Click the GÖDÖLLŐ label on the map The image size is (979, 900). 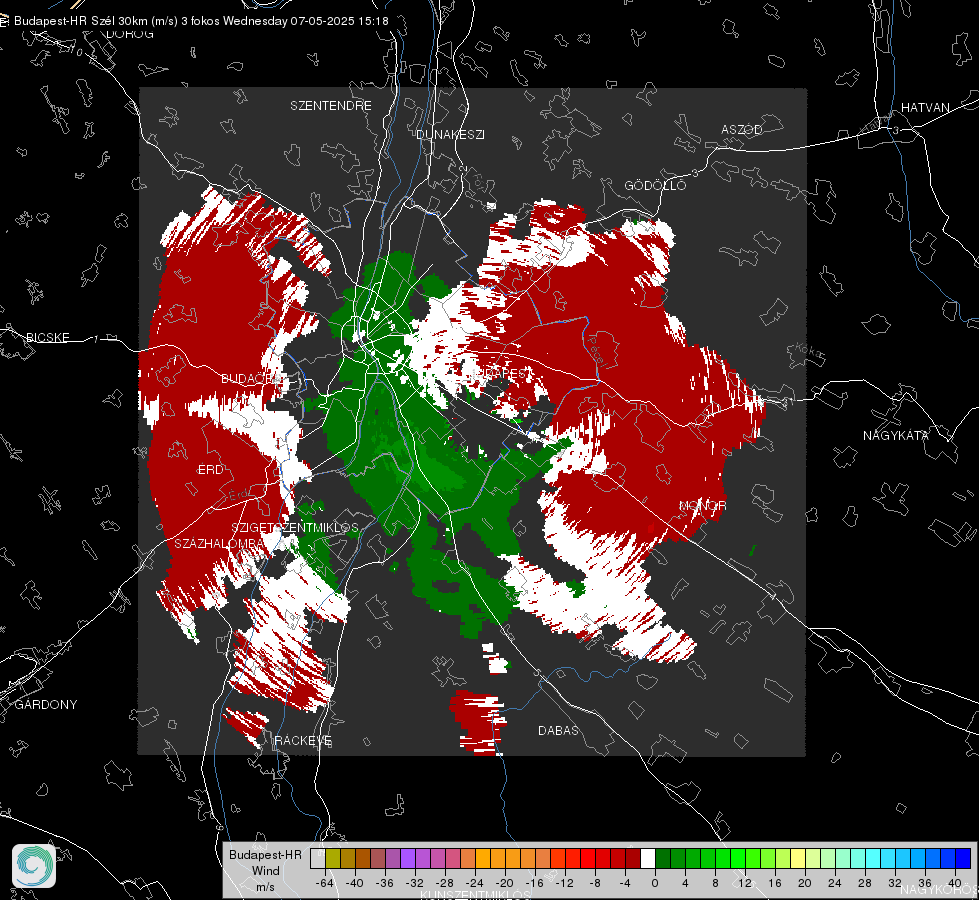click(655, 185)
